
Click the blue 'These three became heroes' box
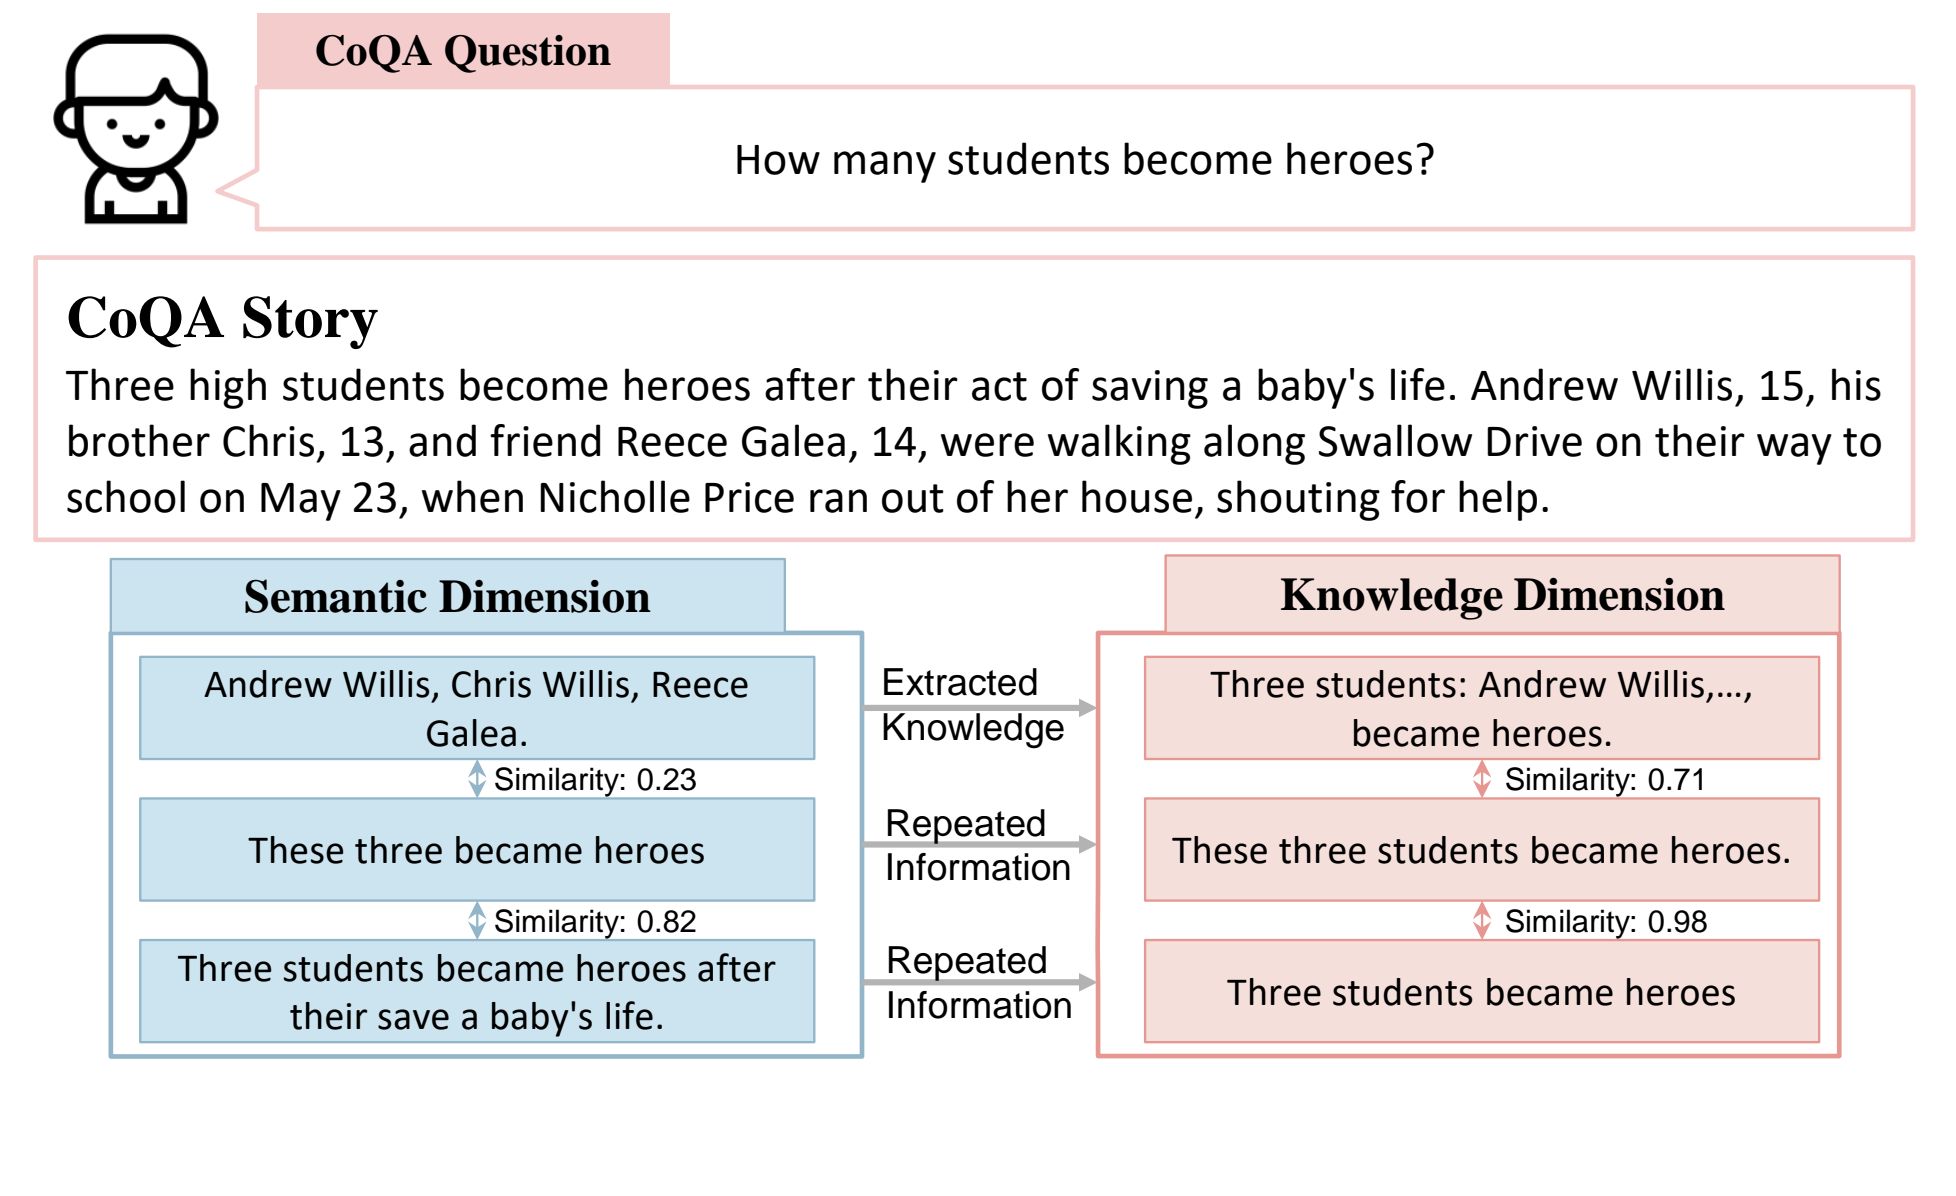[477, 850]
